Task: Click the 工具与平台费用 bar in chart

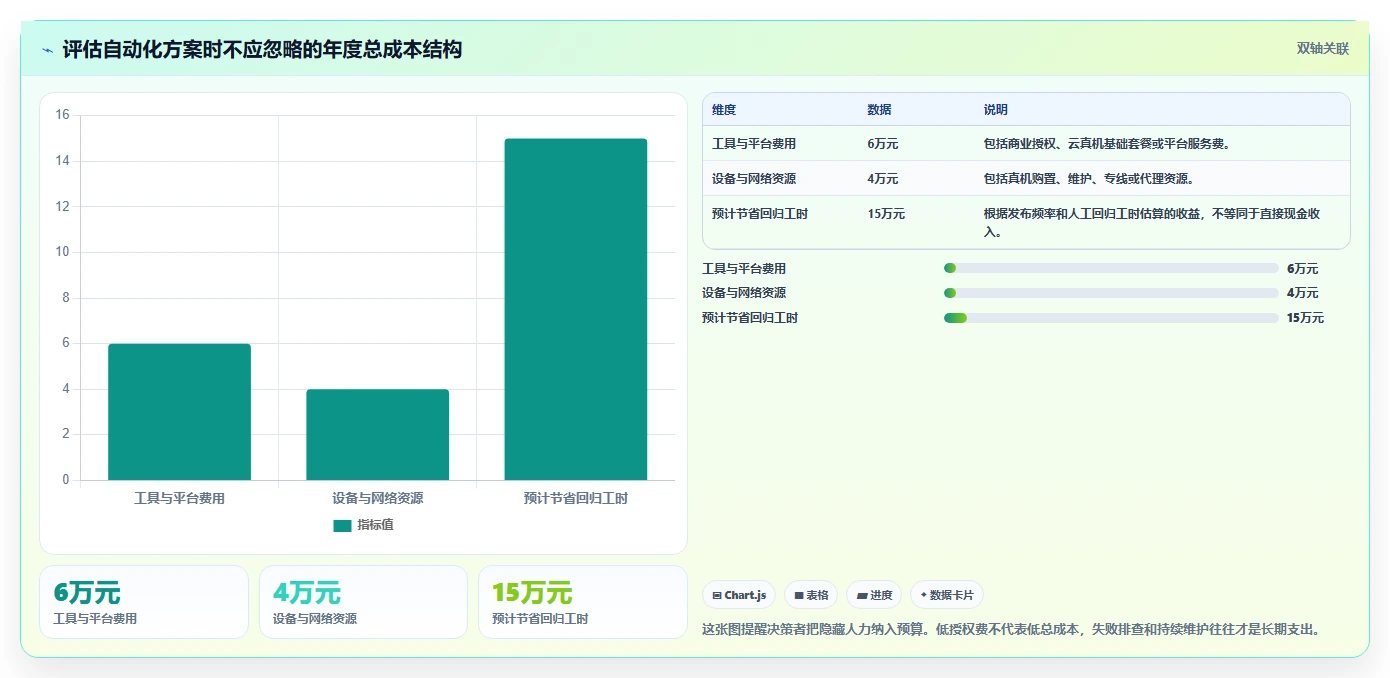Action: pos(179,412)
